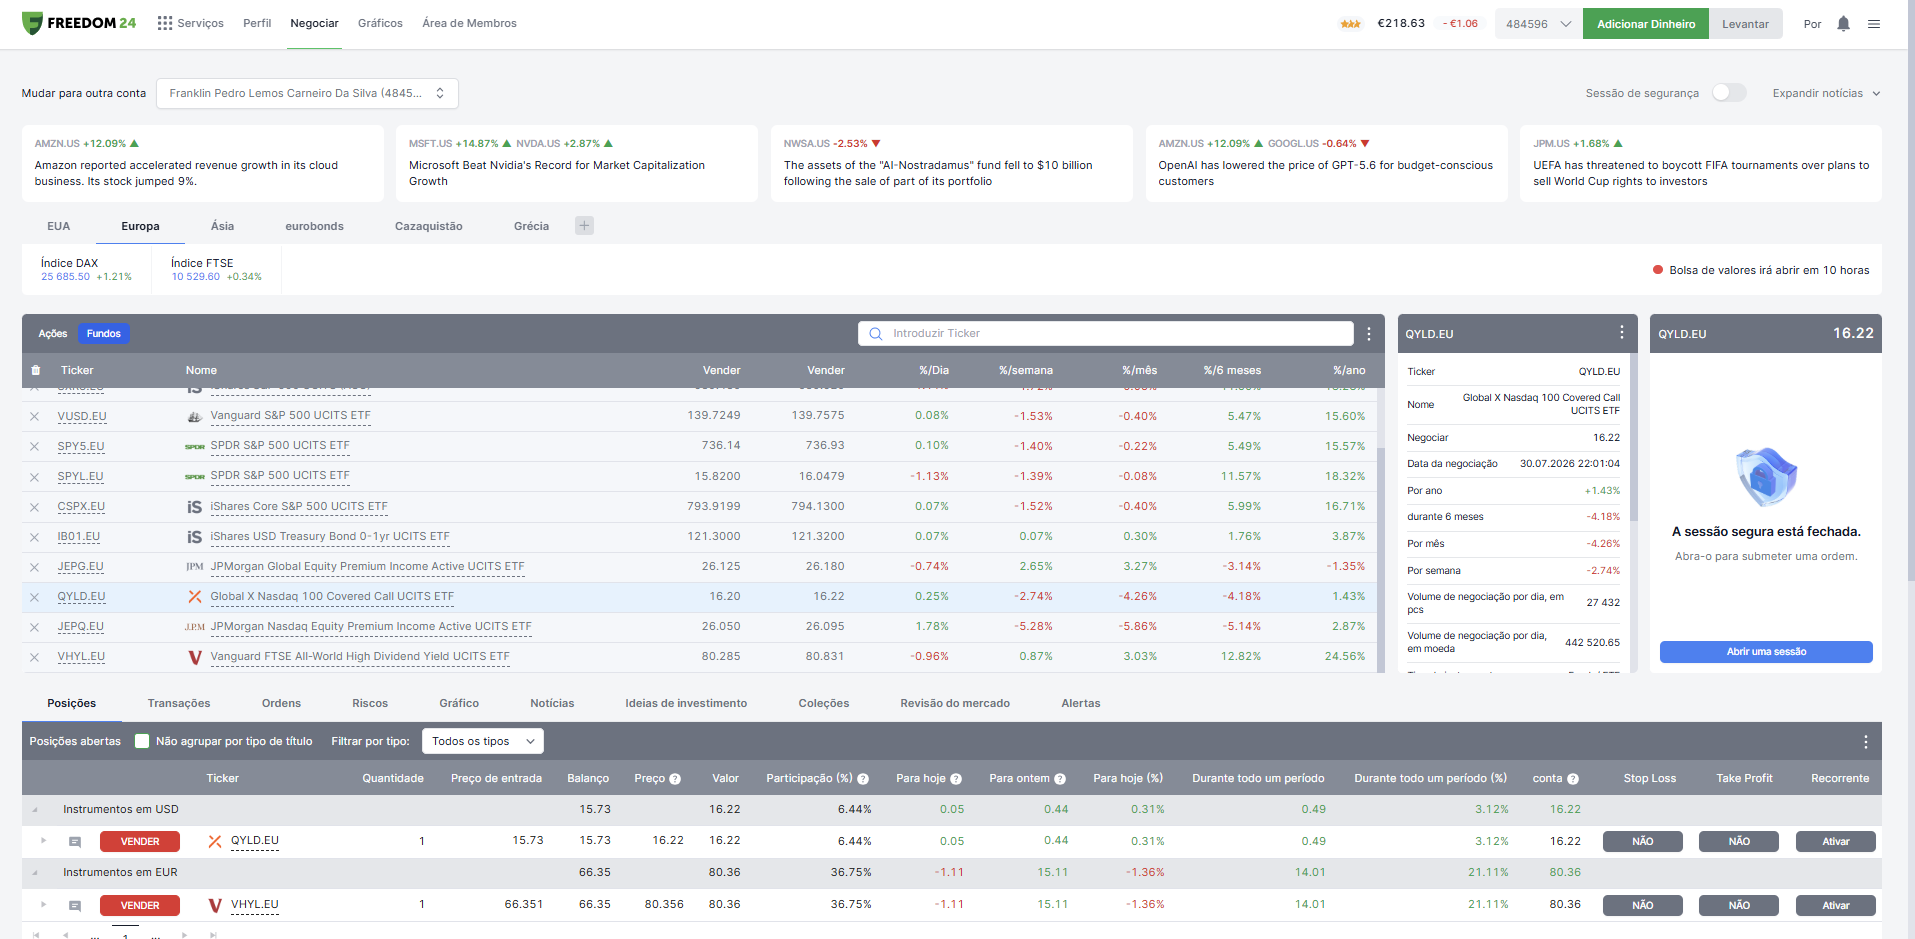Viewport: 1915px width, 939px height.
Task: Click the Introduzir Ticker search field
Action: point(1106,334)
